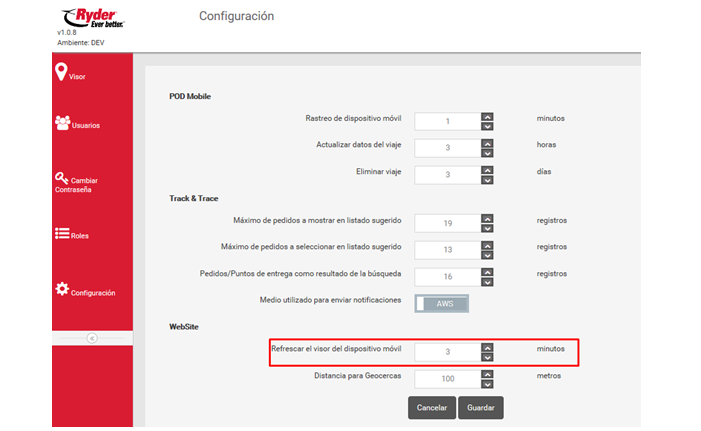This screenshot has height=431, width=701.
Task: Increase Eliminar viaje days value
Action: pyautogui.click(x=487, y=169)
